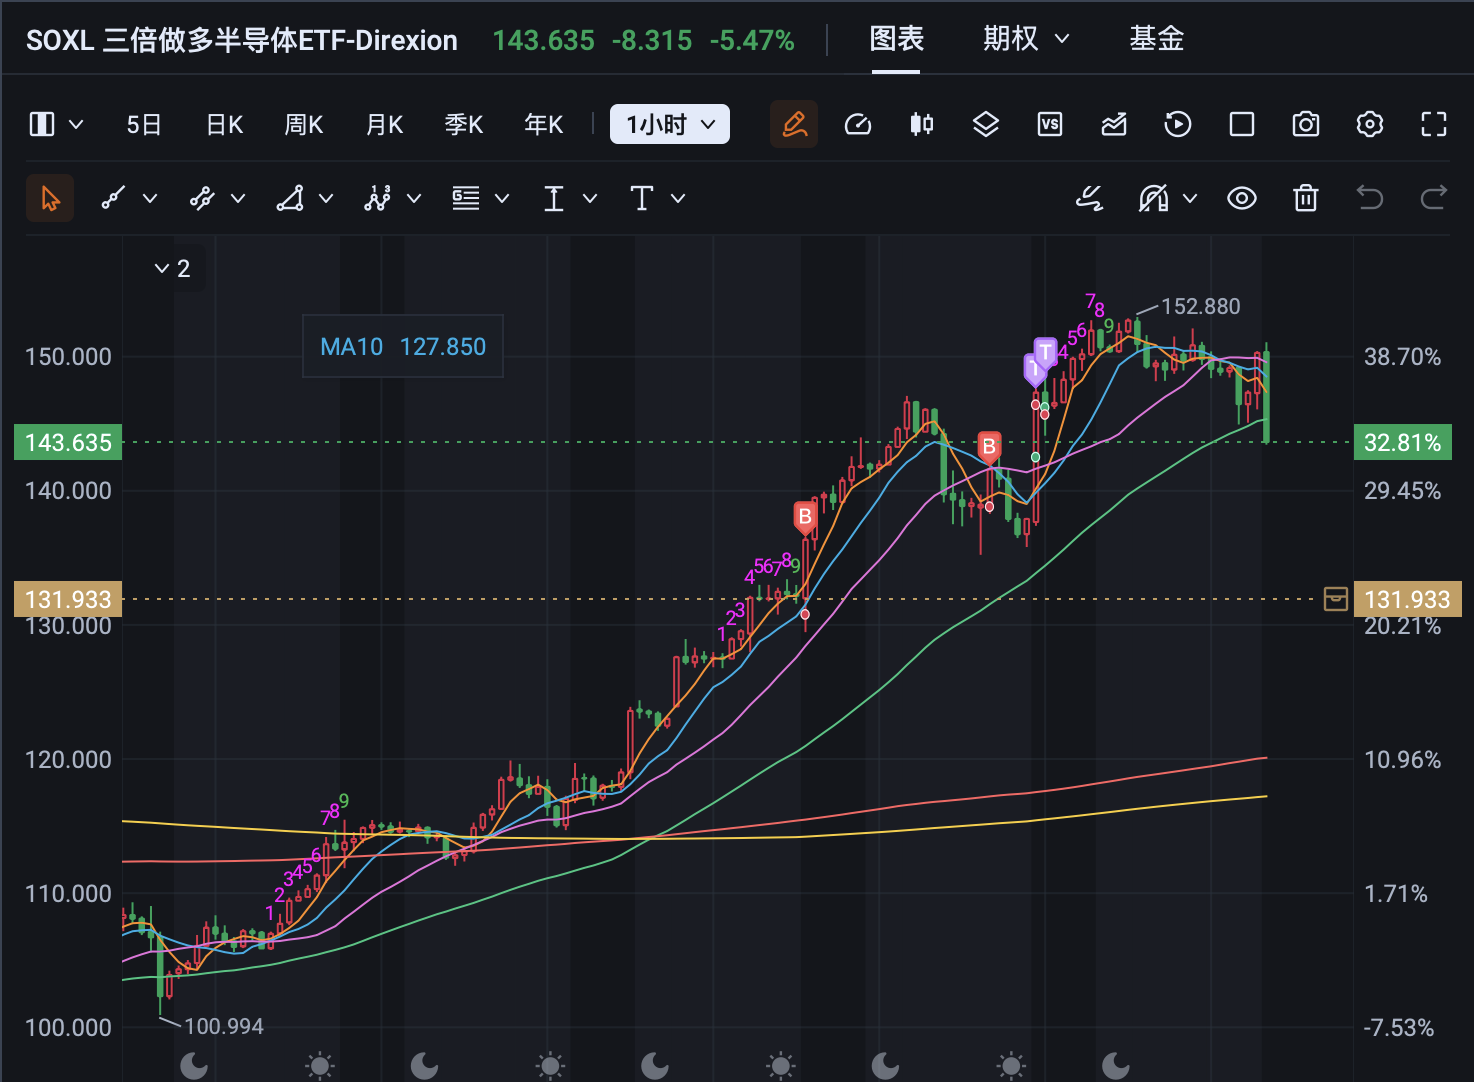Click the VS compare icon

click(x=1050, y=124)
